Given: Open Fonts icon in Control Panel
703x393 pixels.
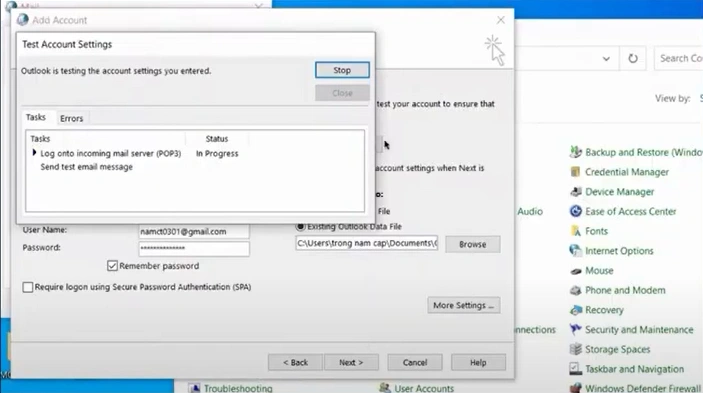Looking at the screenshot, I should click(x=576, y=231).
